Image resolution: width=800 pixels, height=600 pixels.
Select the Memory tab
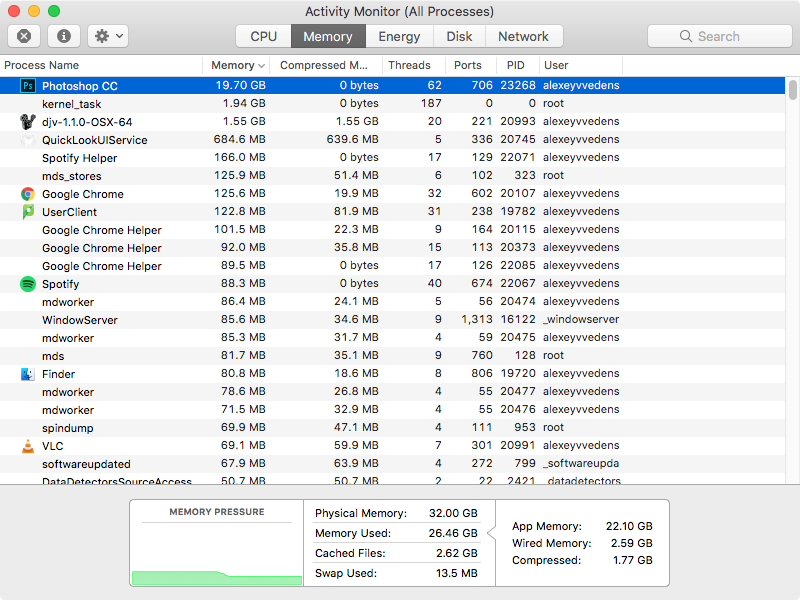[x=328, y=36]
